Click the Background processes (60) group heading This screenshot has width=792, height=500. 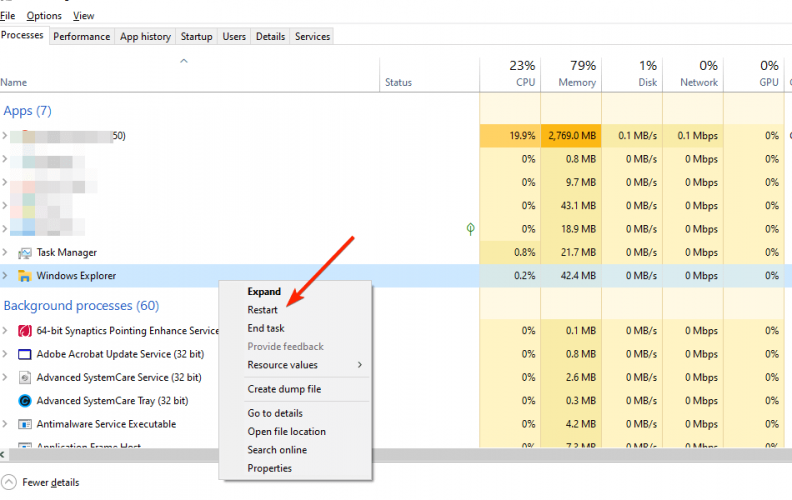pos(81,306)
